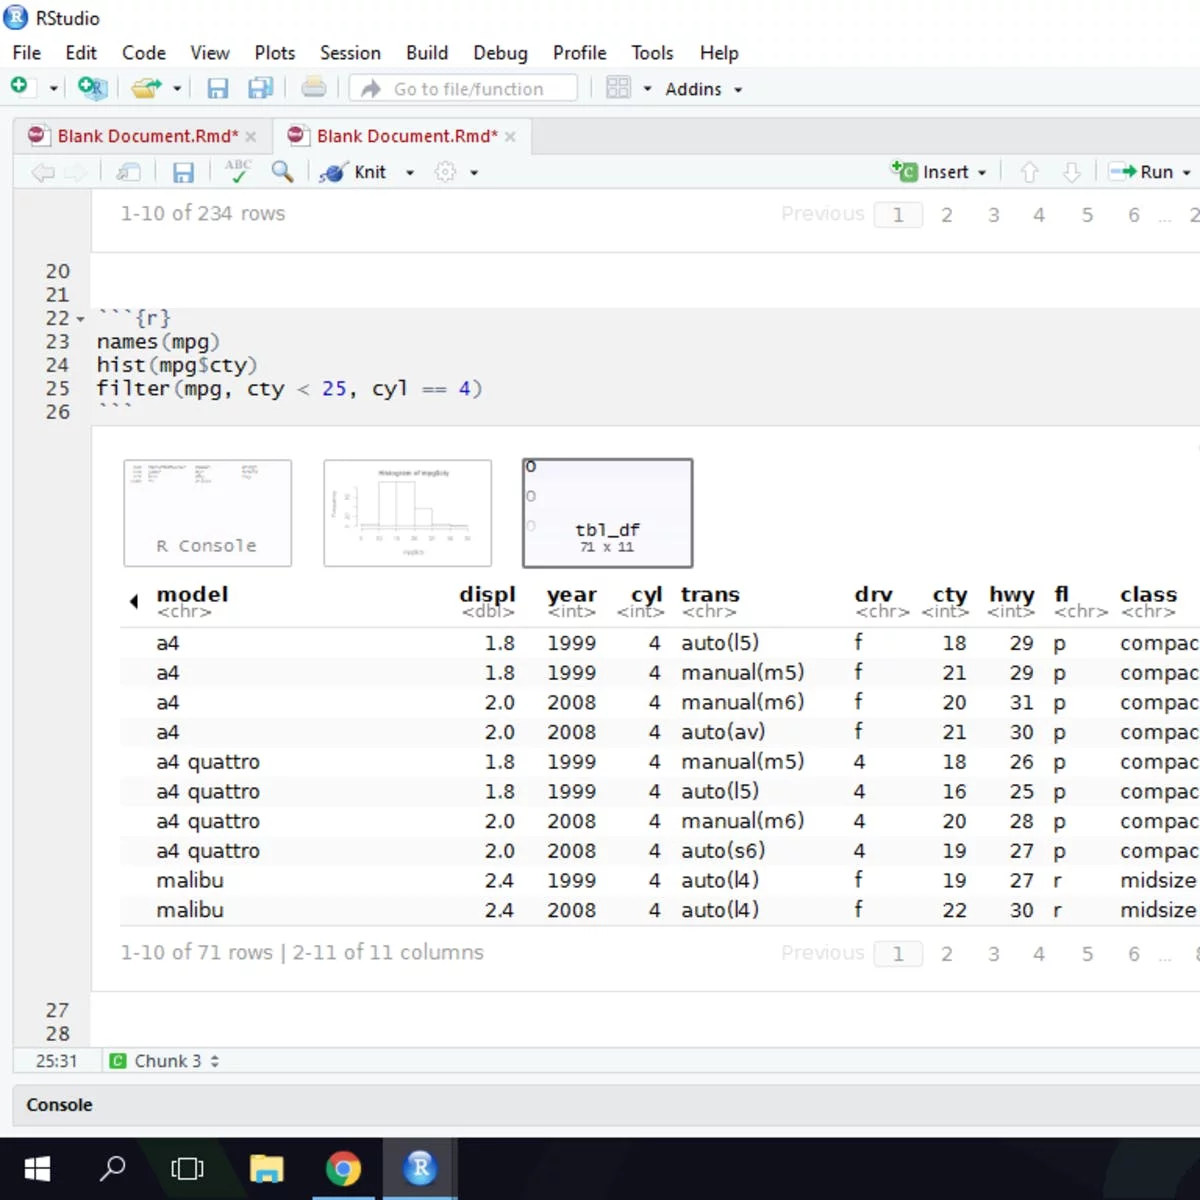Click the Show in new window icon
The height and width of the screenshot is (1200, 1200).
(x=128, y=172)
